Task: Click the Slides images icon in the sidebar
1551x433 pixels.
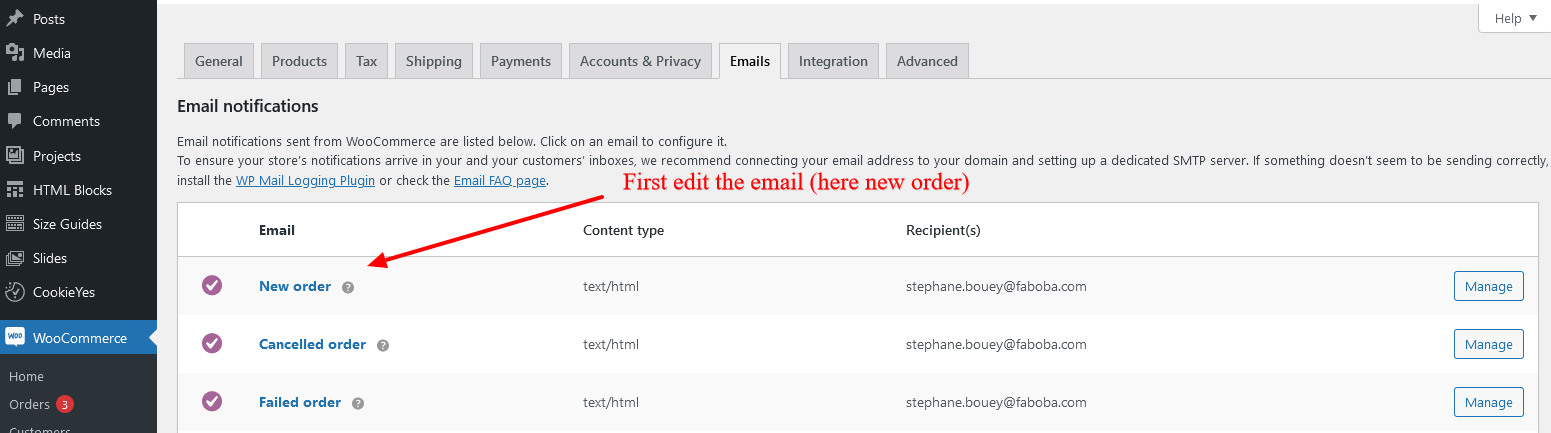Action: pos(15,258)
